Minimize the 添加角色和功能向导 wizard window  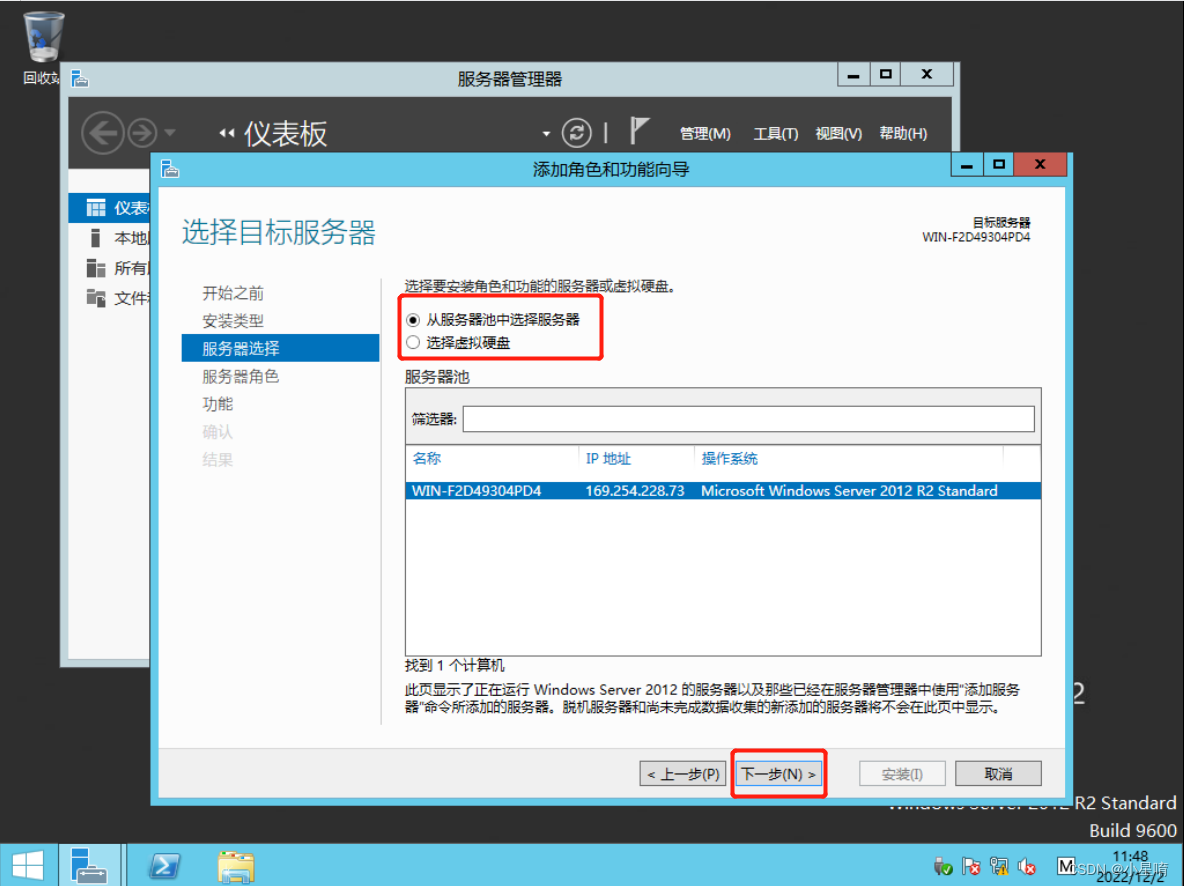[967, 165]
